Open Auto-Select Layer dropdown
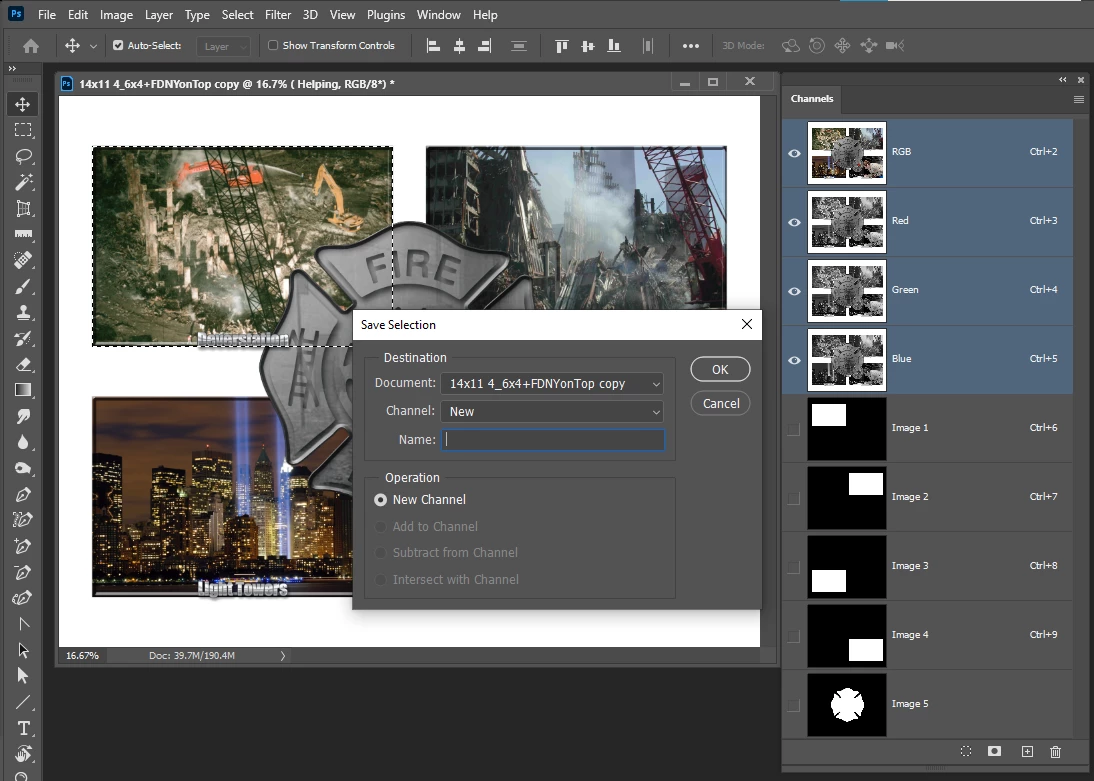The image size is (1094, 781). pos(223,46)
